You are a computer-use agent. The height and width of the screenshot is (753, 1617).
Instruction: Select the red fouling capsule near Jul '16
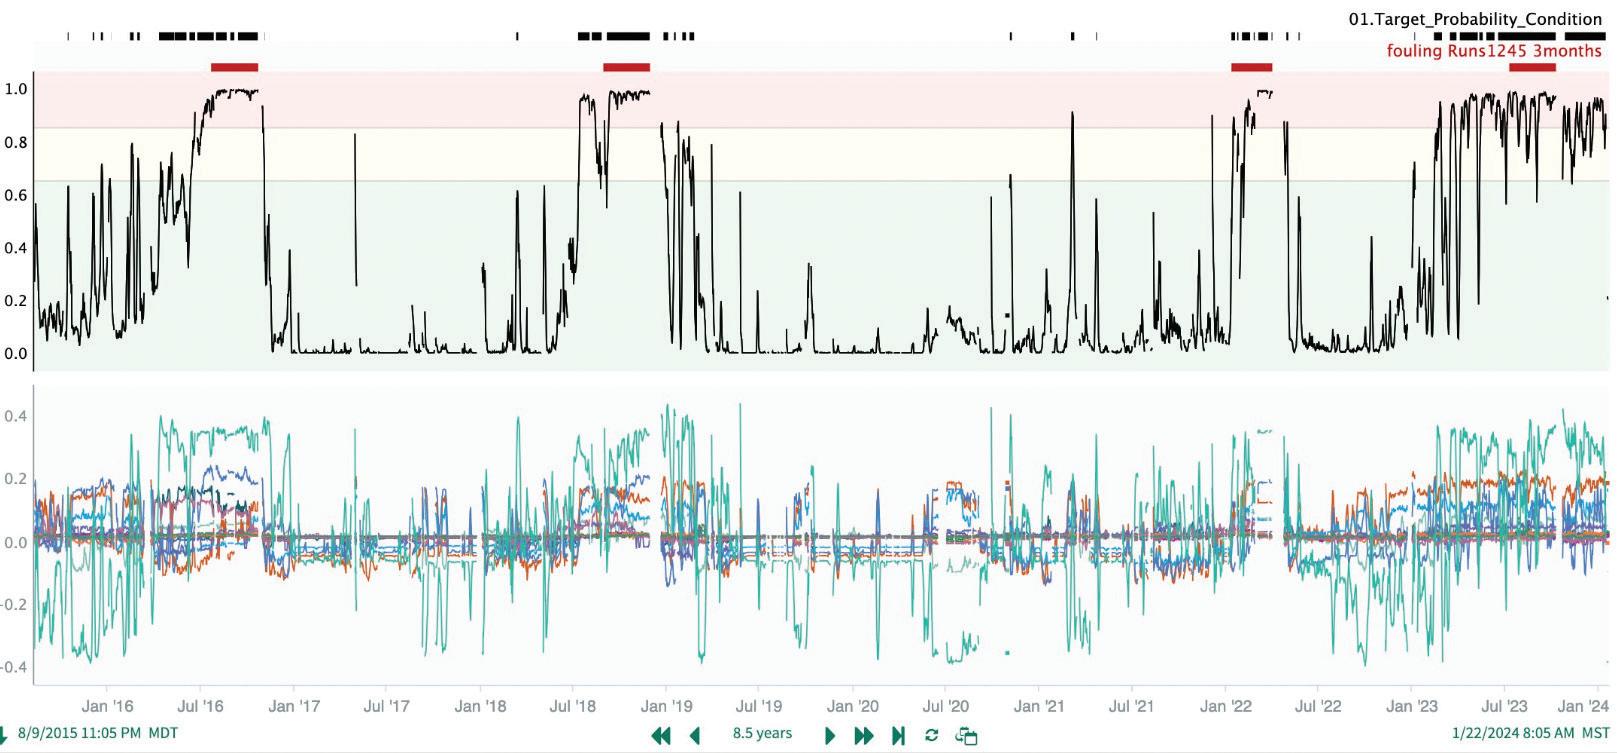click(x=234, y=67)
